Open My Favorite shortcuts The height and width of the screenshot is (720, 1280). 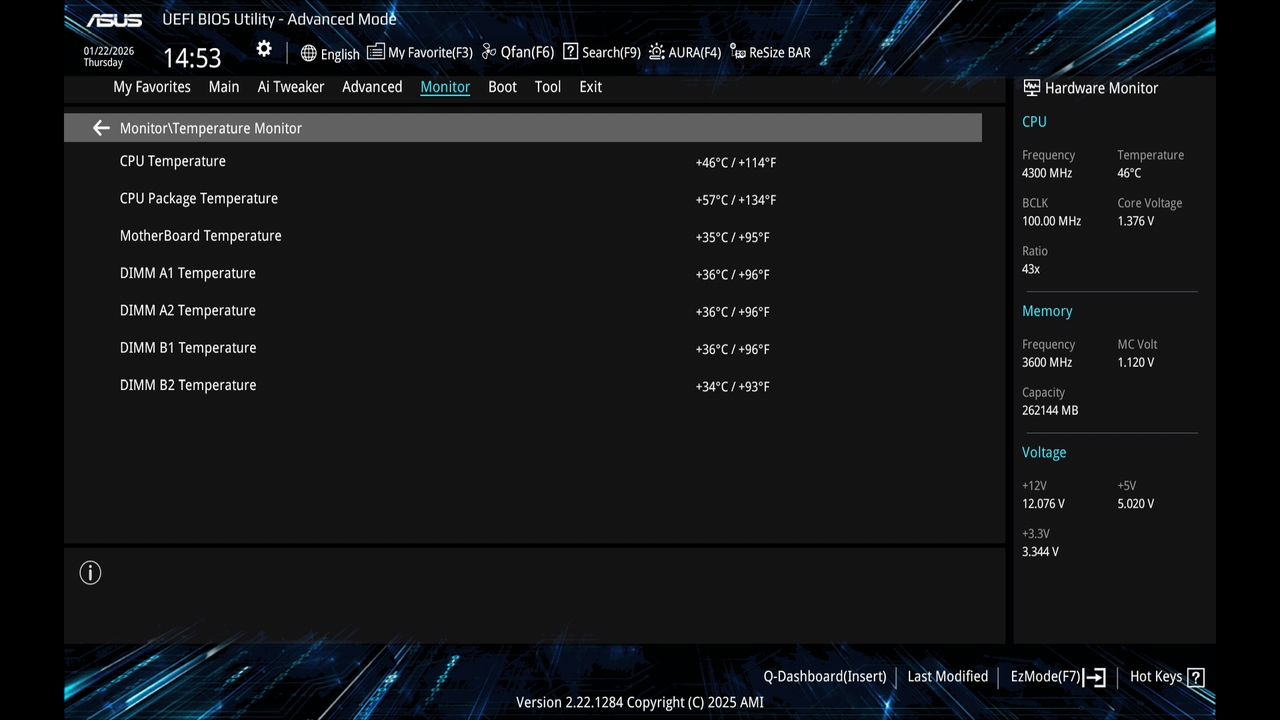419,51
